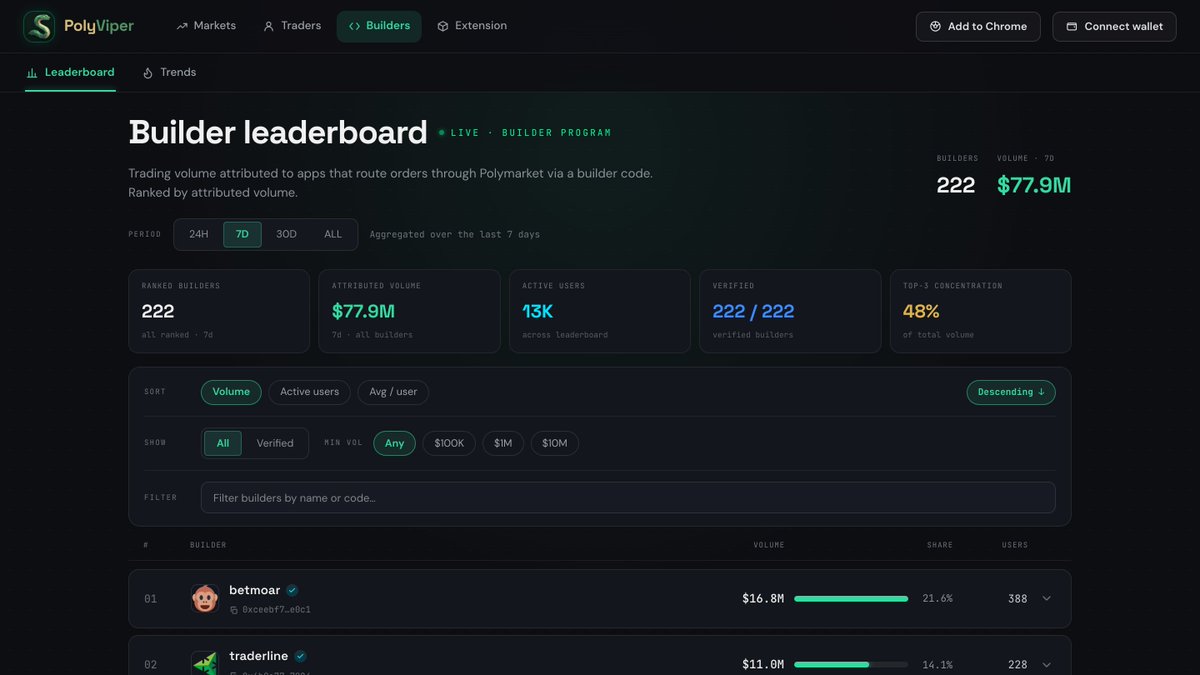Switch to the Trends tab
This screenshot has height=675, width=1200.
tap(169, 72)
